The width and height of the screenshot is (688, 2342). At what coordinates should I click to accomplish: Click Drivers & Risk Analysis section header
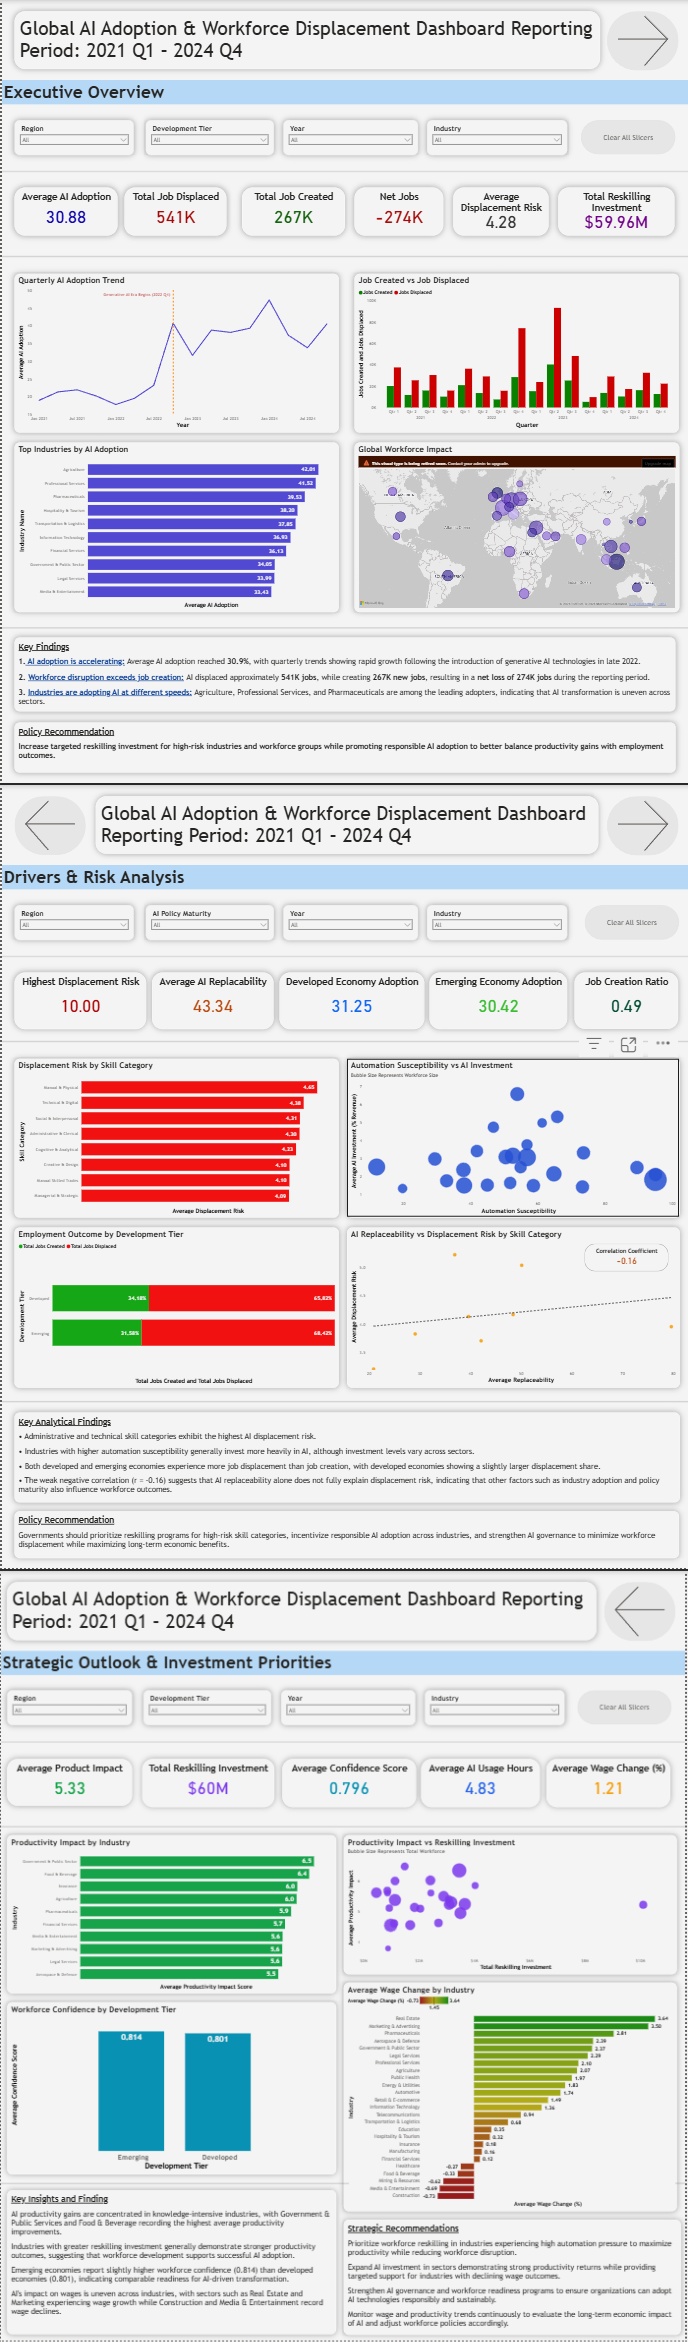click(x=94, y=877)
